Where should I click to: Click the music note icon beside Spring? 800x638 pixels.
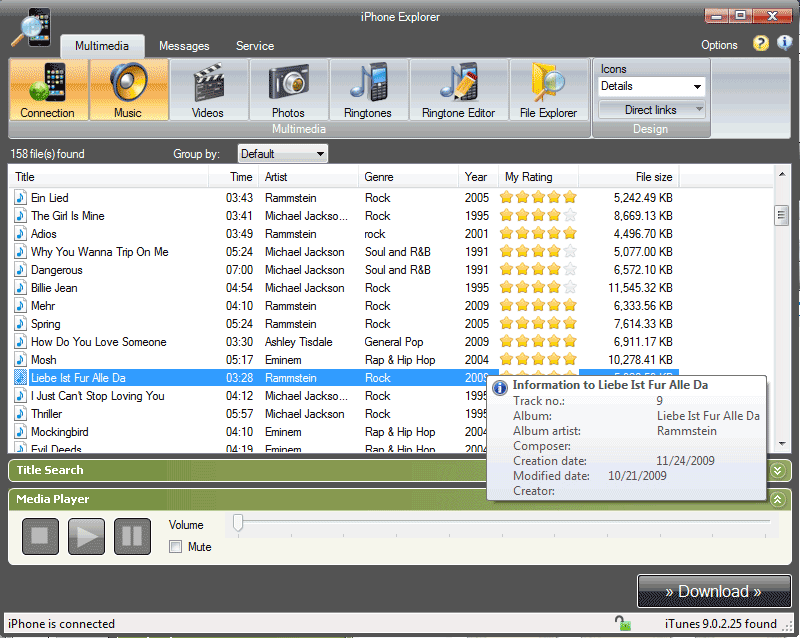point(20,324)
